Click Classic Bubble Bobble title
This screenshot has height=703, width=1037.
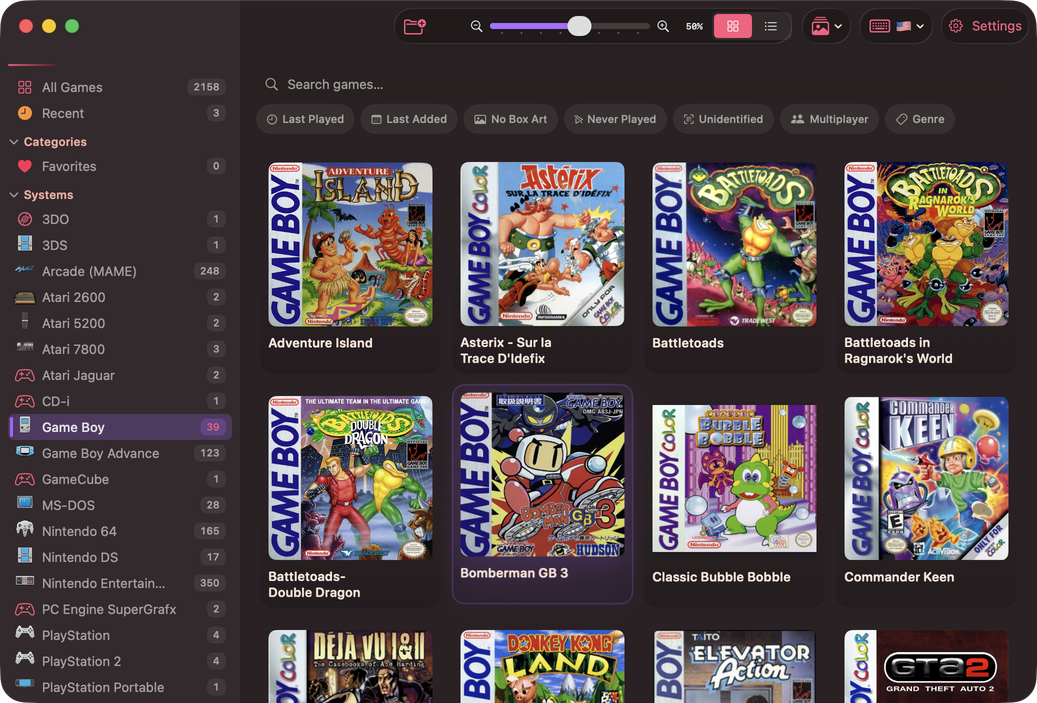pyautogui.click(x=721, y=577)
